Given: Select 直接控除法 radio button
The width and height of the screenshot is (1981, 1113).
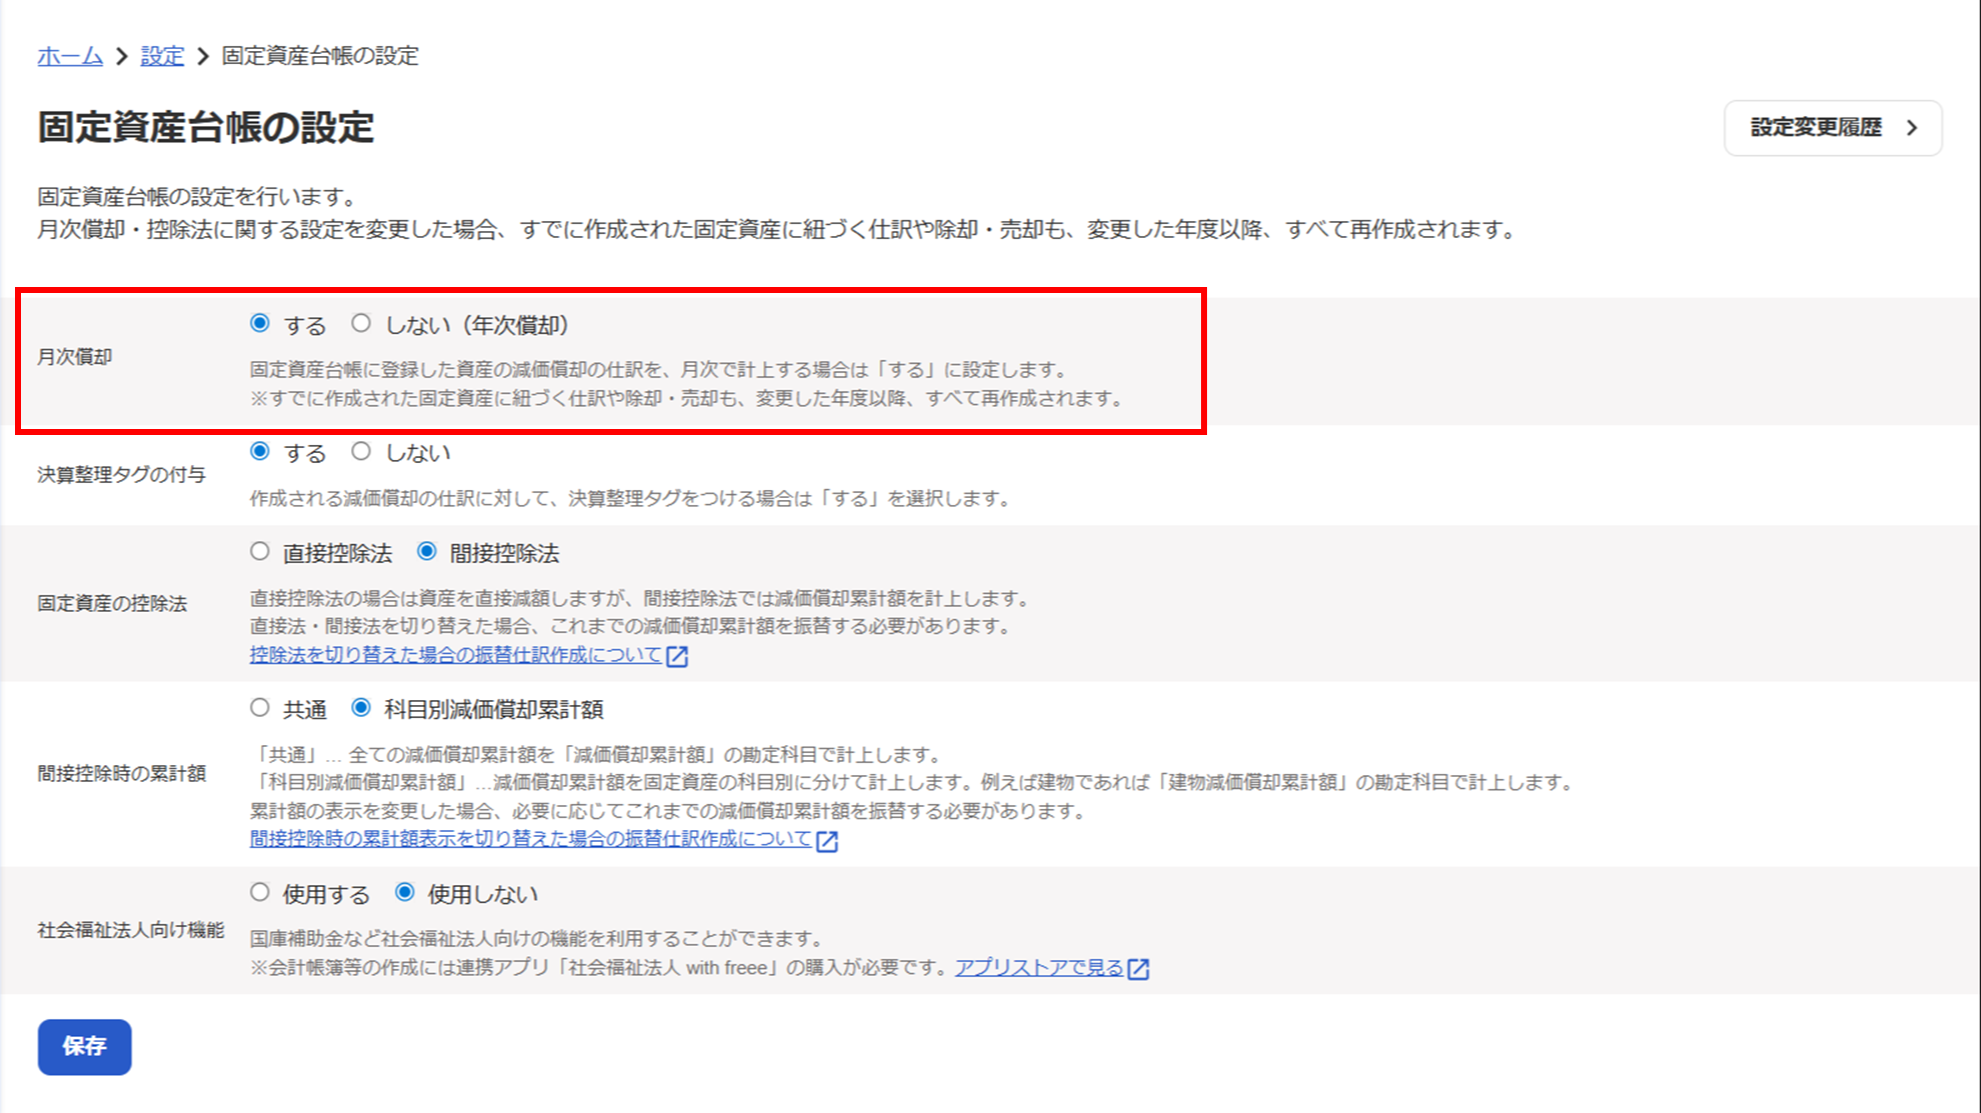Looking at the screenshot, I should point(260,551).
